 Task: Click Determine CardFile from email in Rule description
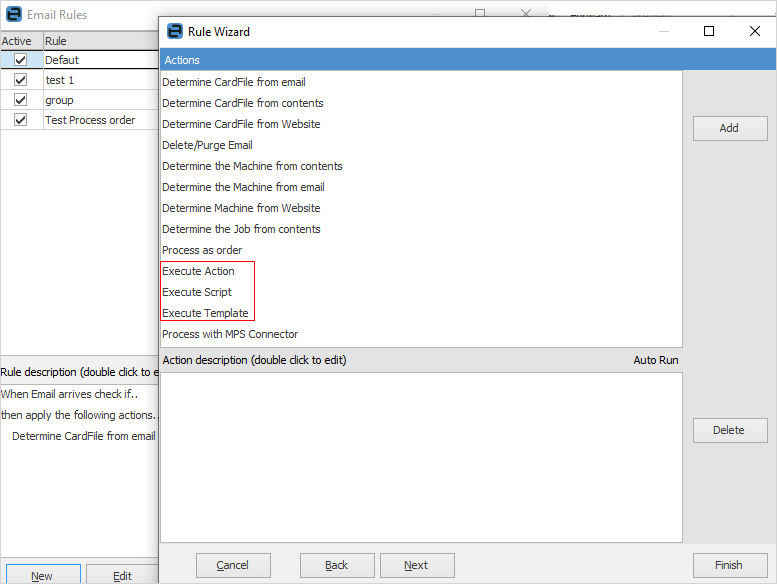(84, 436)
